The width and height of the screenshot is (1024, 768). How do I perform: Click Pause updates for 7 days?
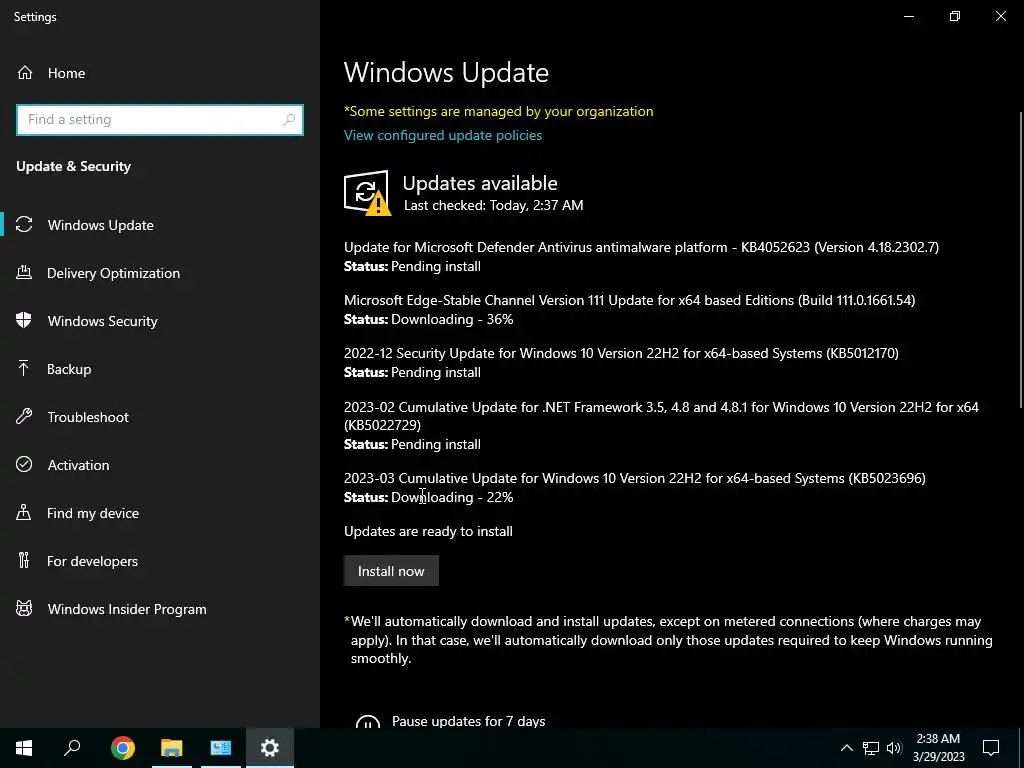pyautogui.click(x=468, y=721)
